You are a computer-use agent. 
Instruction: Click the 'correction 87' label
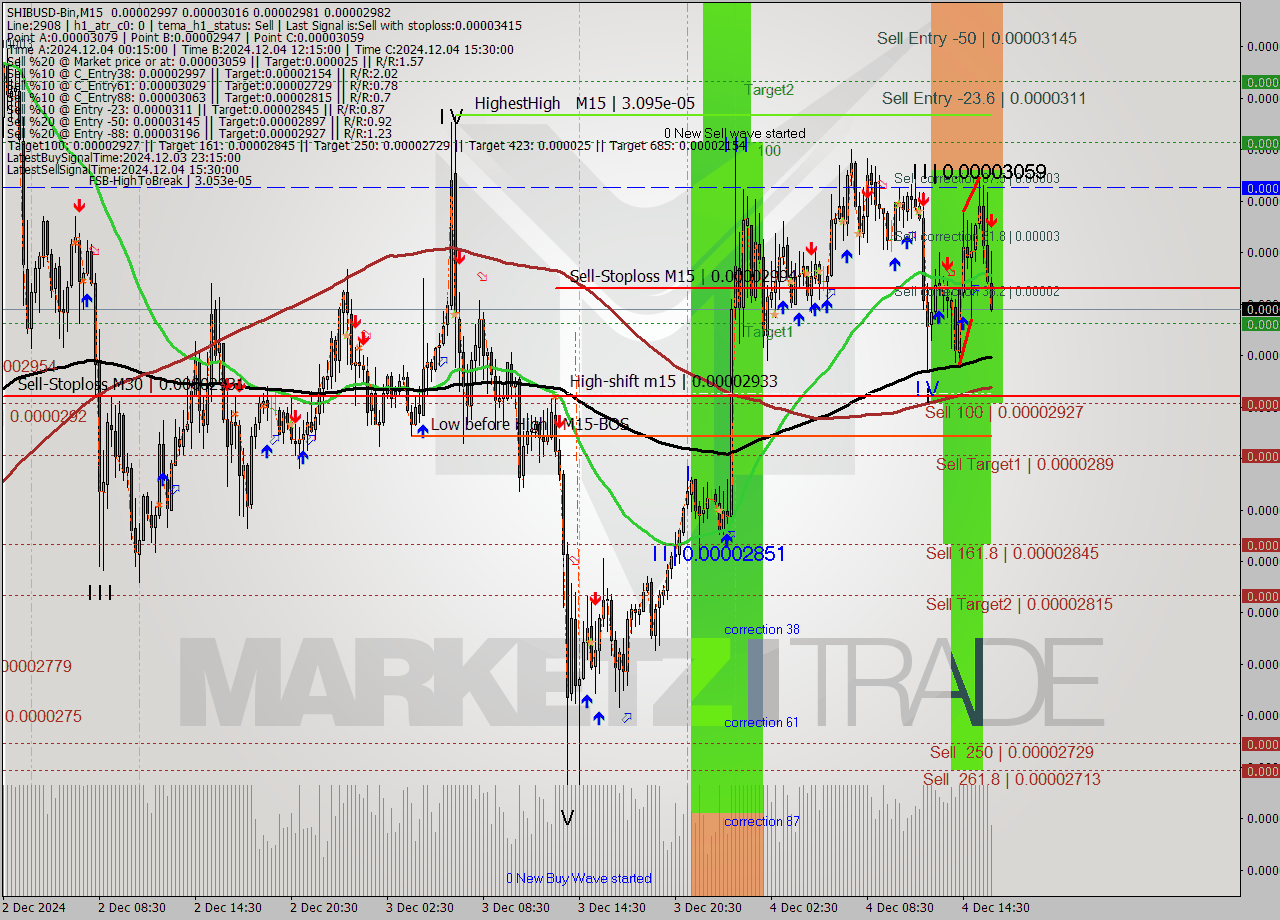762,821
